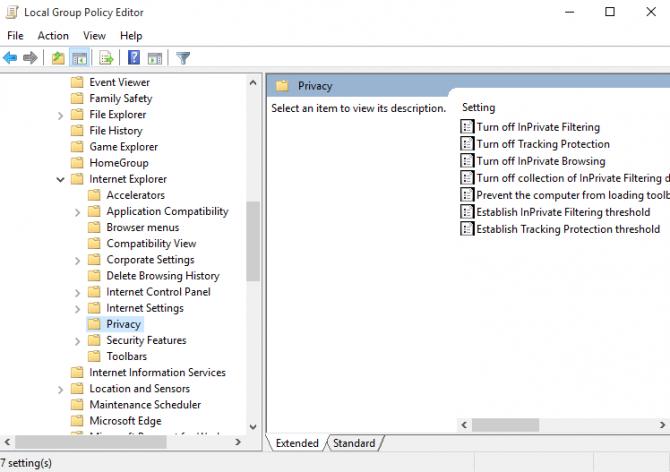Click the Forward arrow toolbar icon
Viewport: 670px width, 472px height.
(30, 58)
